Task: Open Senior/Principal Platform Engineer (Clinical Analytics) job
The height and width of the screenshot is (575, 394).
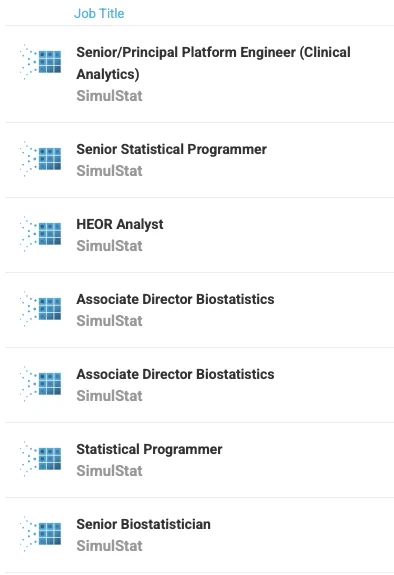Action: point(214,63)
